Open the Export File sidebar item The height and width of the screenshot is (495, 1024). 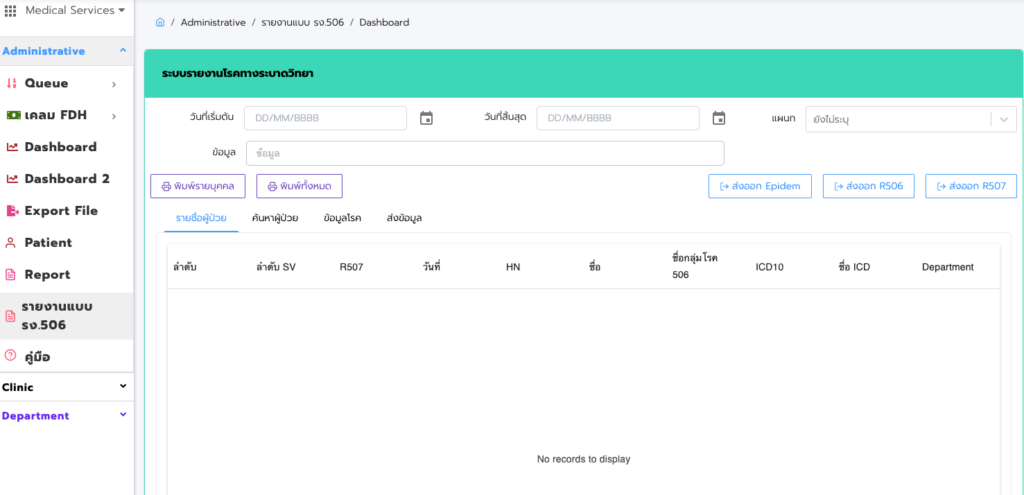tap(60, 211)
